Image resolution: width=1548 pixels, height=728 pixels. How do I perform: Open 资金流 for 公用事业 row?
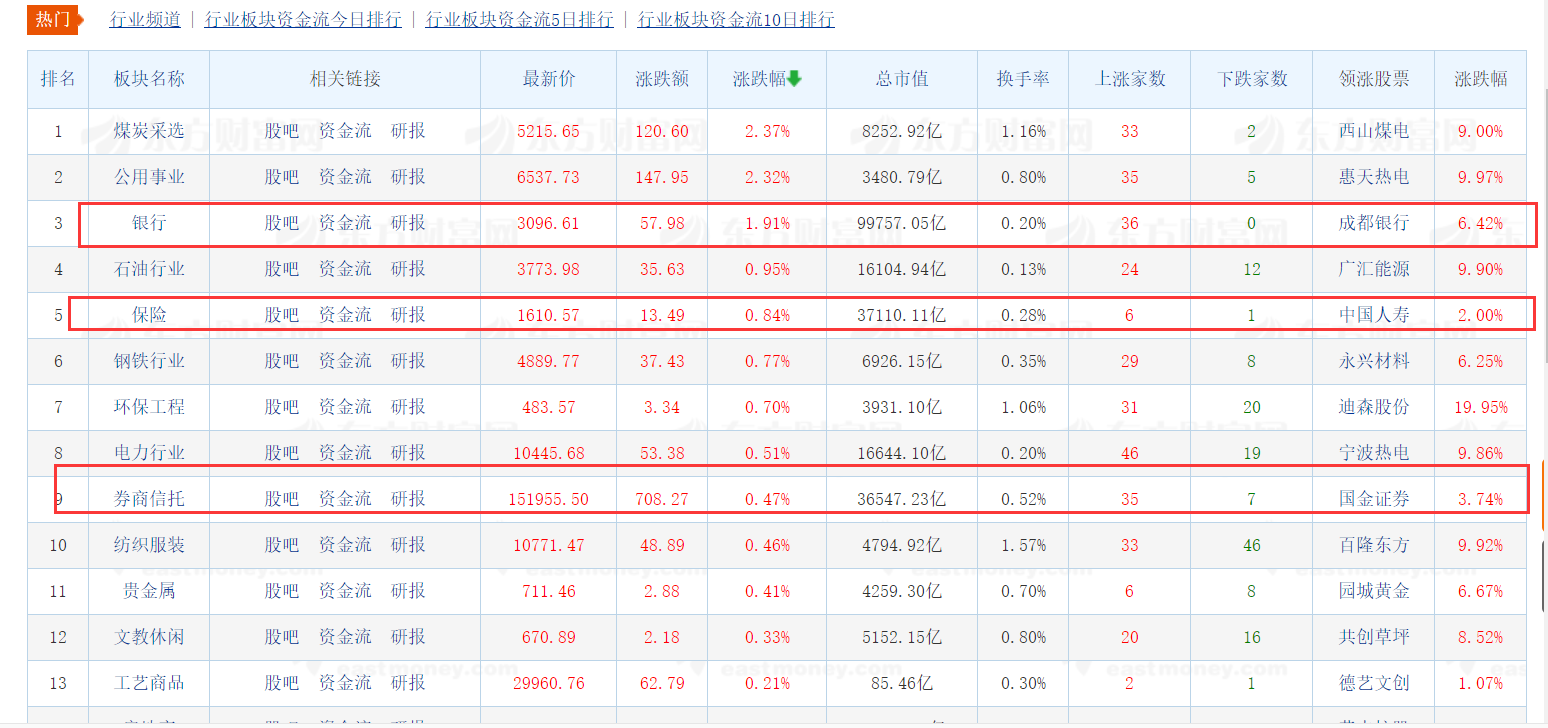(345, 177)
